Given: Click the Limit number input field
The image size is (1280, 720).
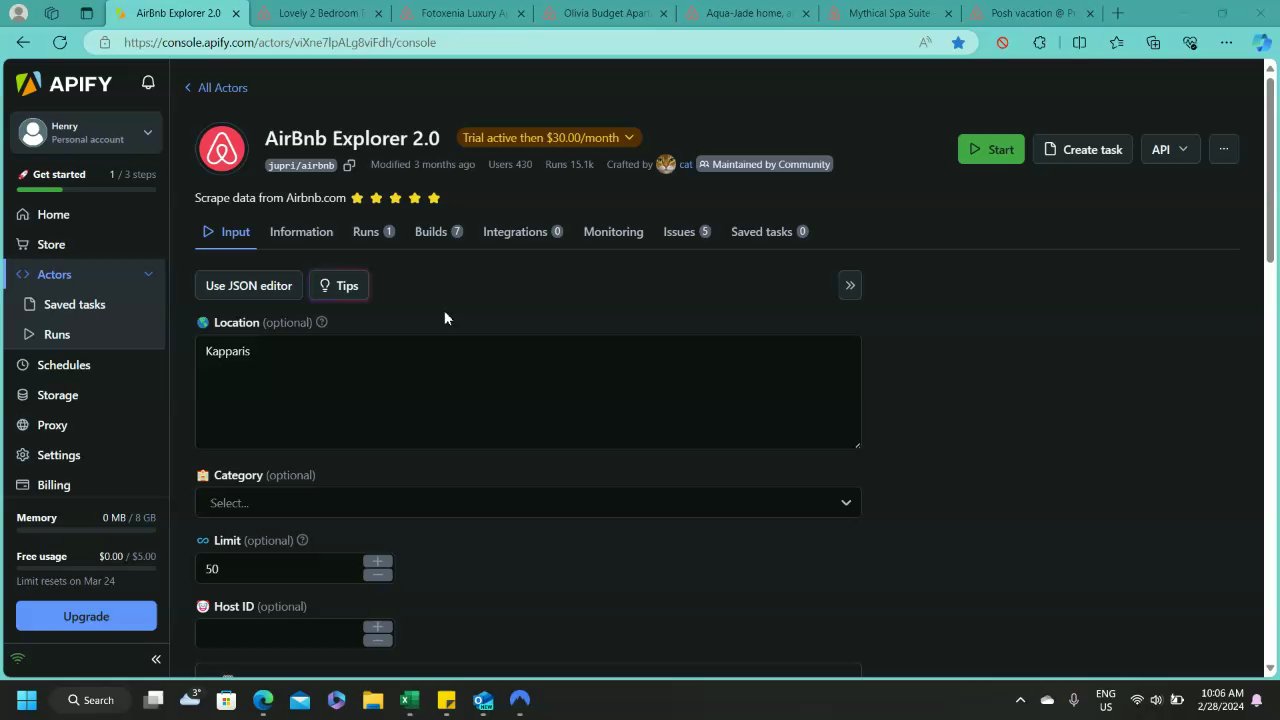Looking at the screenshot, I should [x=278, y=568].
